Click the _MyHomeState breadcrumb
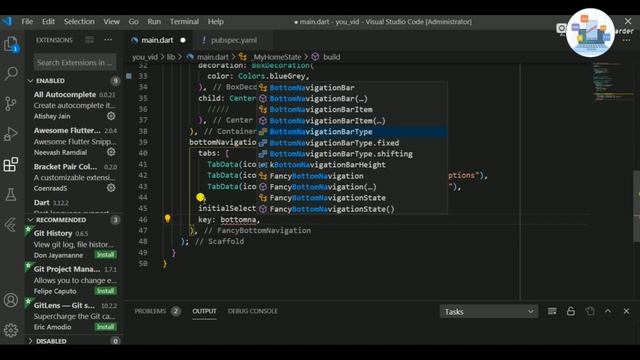This screenshot has width=640, height=360. click(x=277, y=57)
